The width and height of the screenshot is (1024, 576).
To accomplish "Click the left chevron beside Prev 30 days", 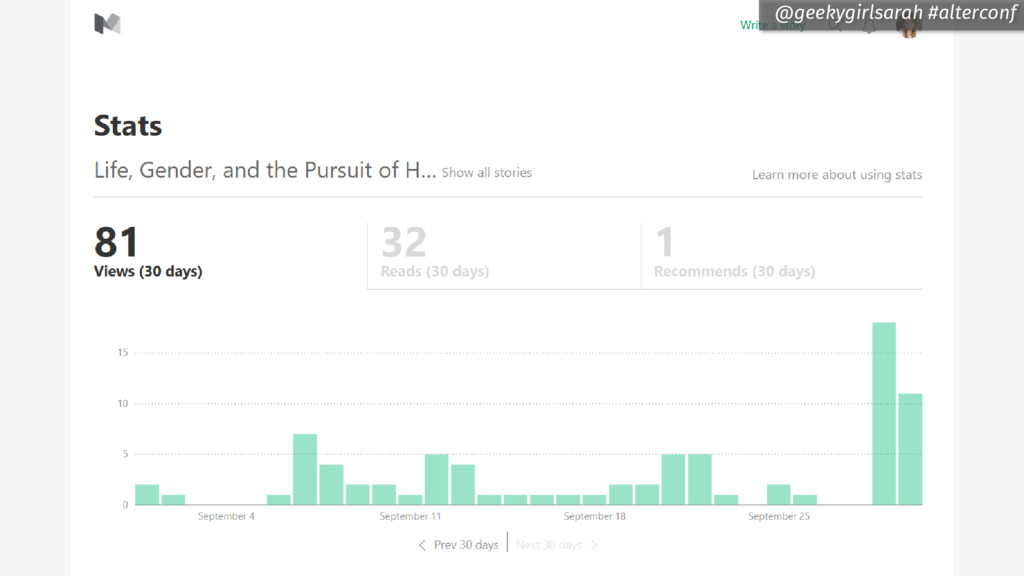I will pos(422,545).
